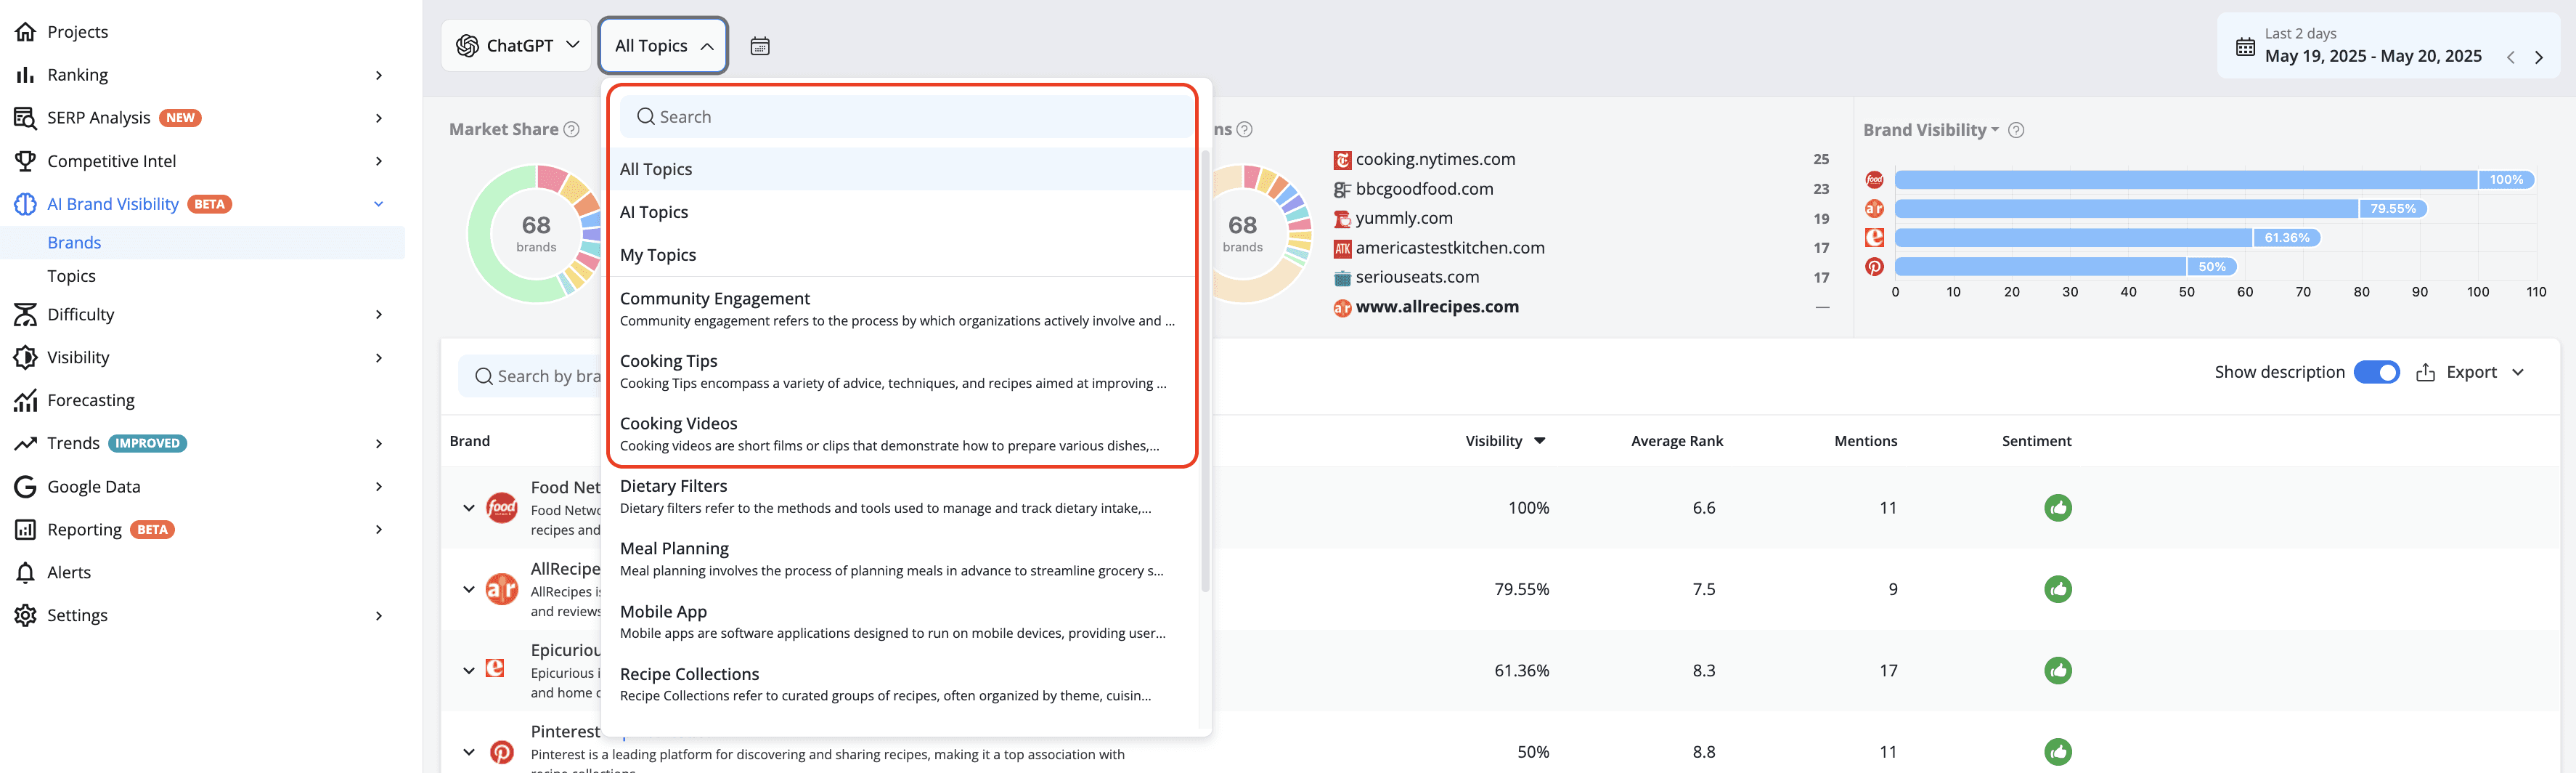Click the Food Network sentiment thumbs-up icon
Viewport: 2576px width, 773px height.
(x=2057, y=508)
